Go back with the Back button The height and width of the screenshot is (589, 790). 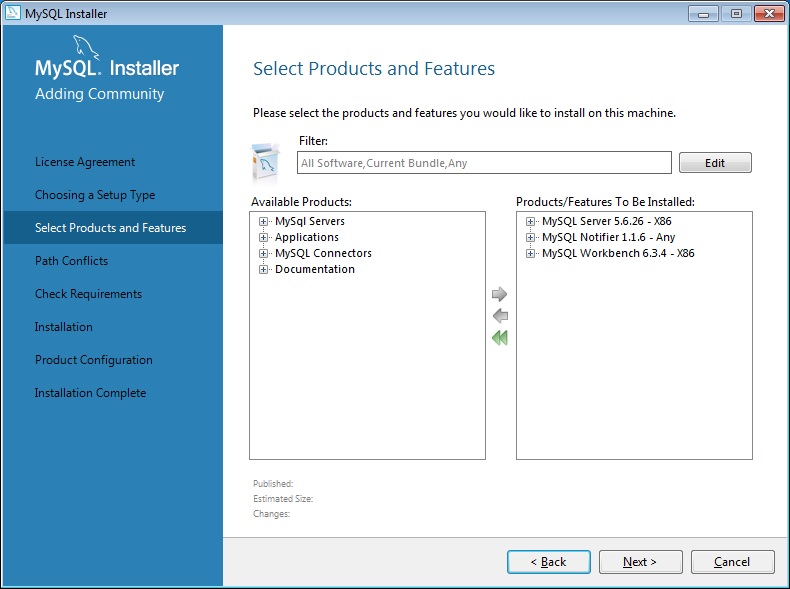coord(548,562)
